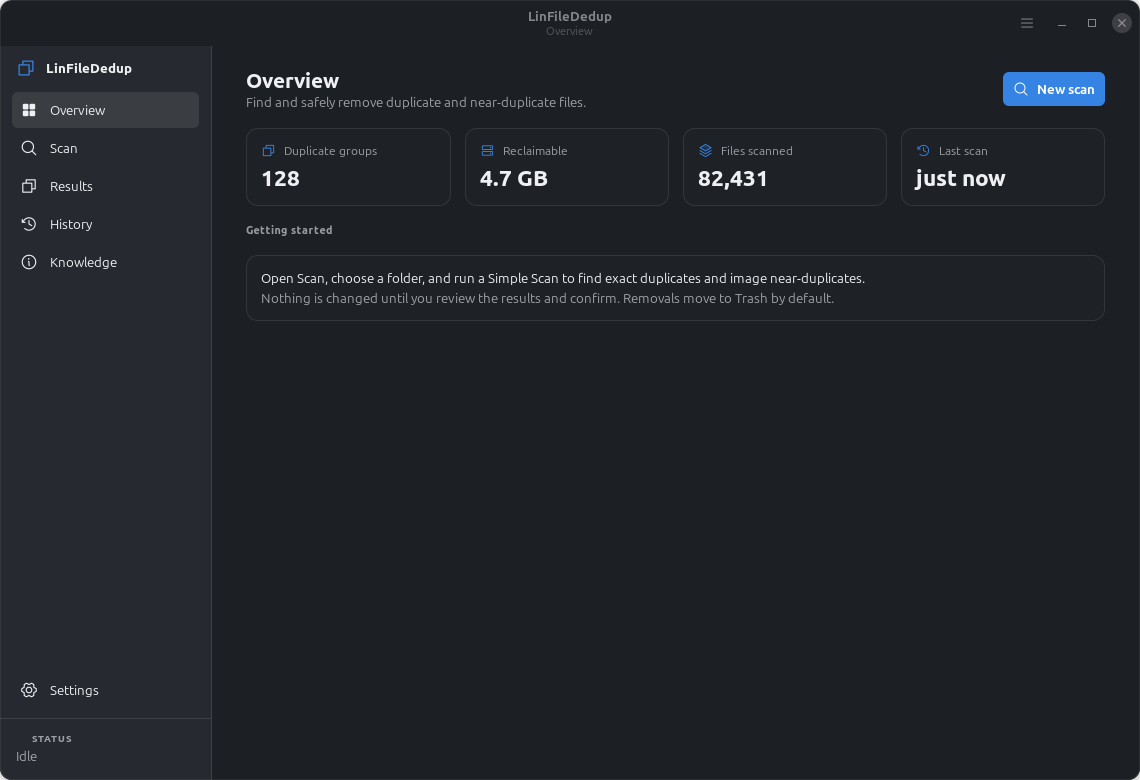
Task: Click the 'Open Scan, choose a folder' instruction line
Action: (563, 278)
